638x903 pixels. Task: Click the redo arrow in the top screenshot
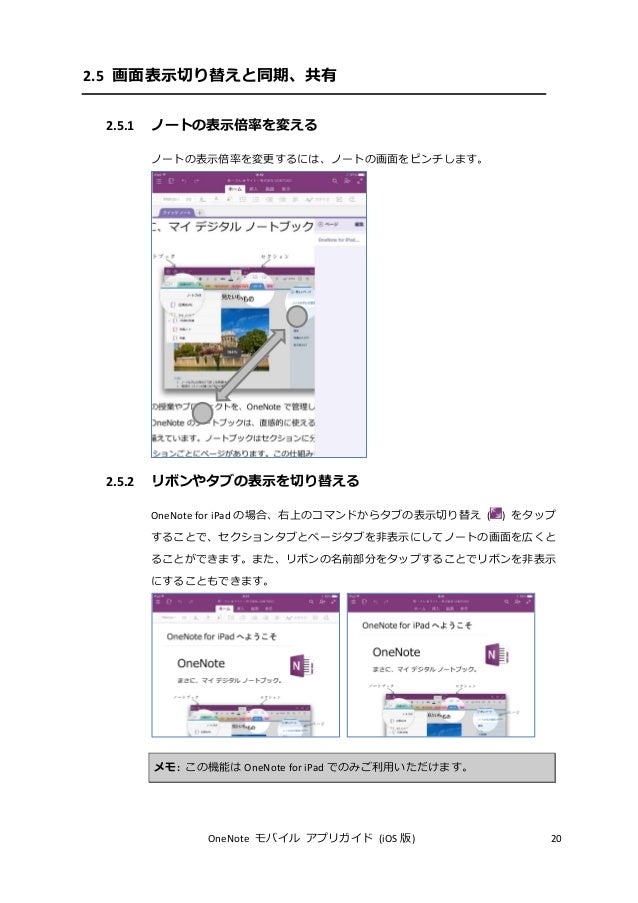196,181
